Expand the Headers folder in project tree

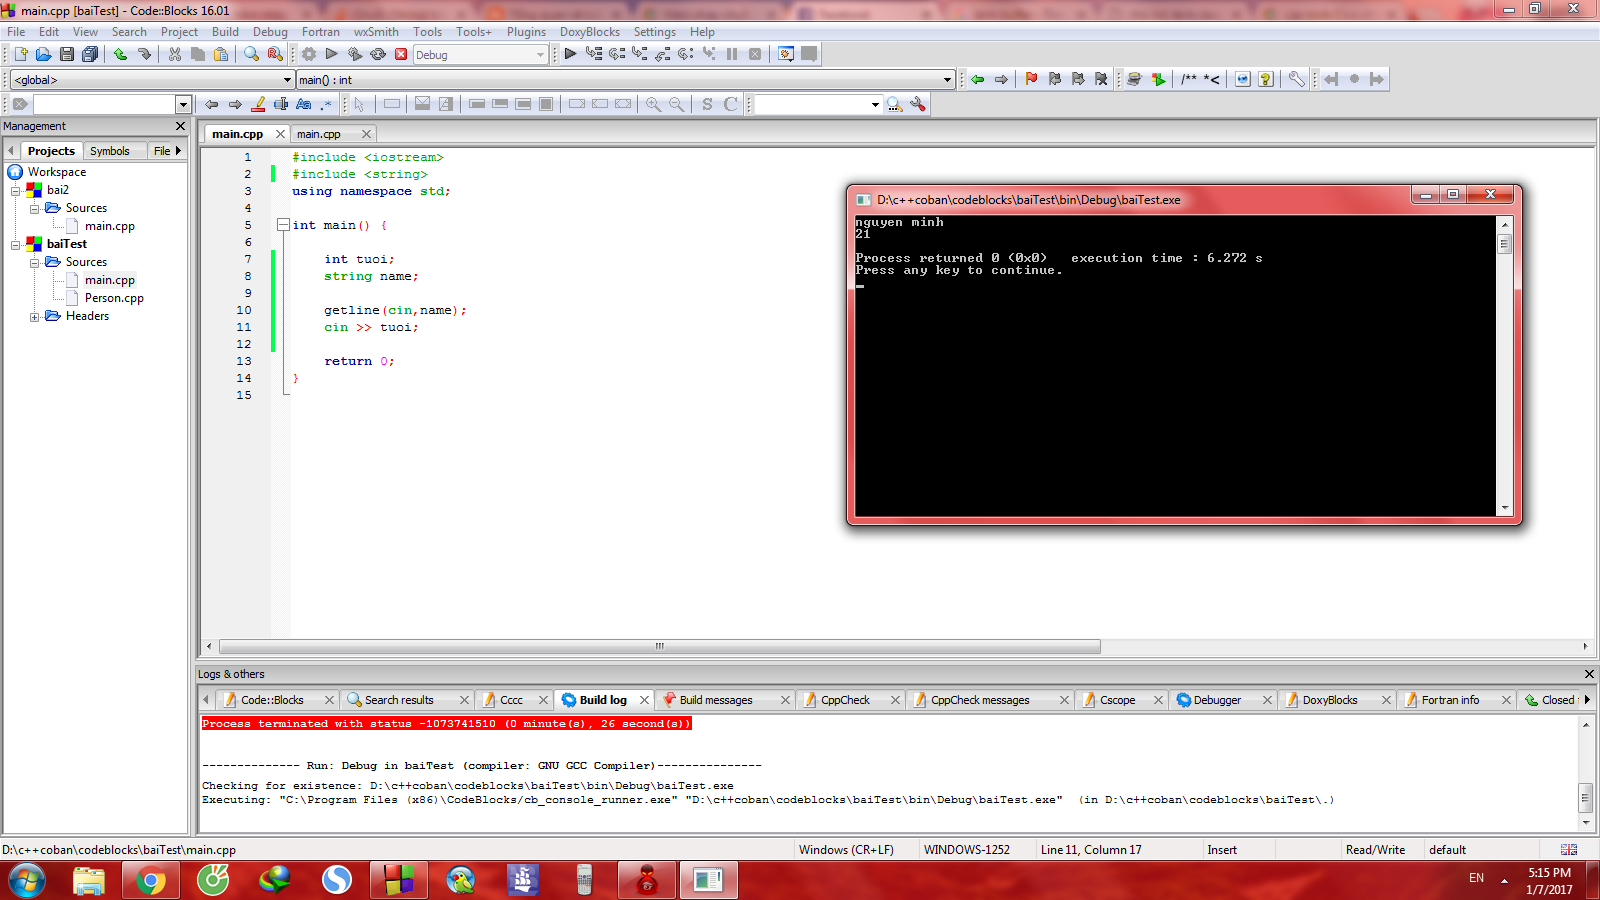click(x=35, y=317)
